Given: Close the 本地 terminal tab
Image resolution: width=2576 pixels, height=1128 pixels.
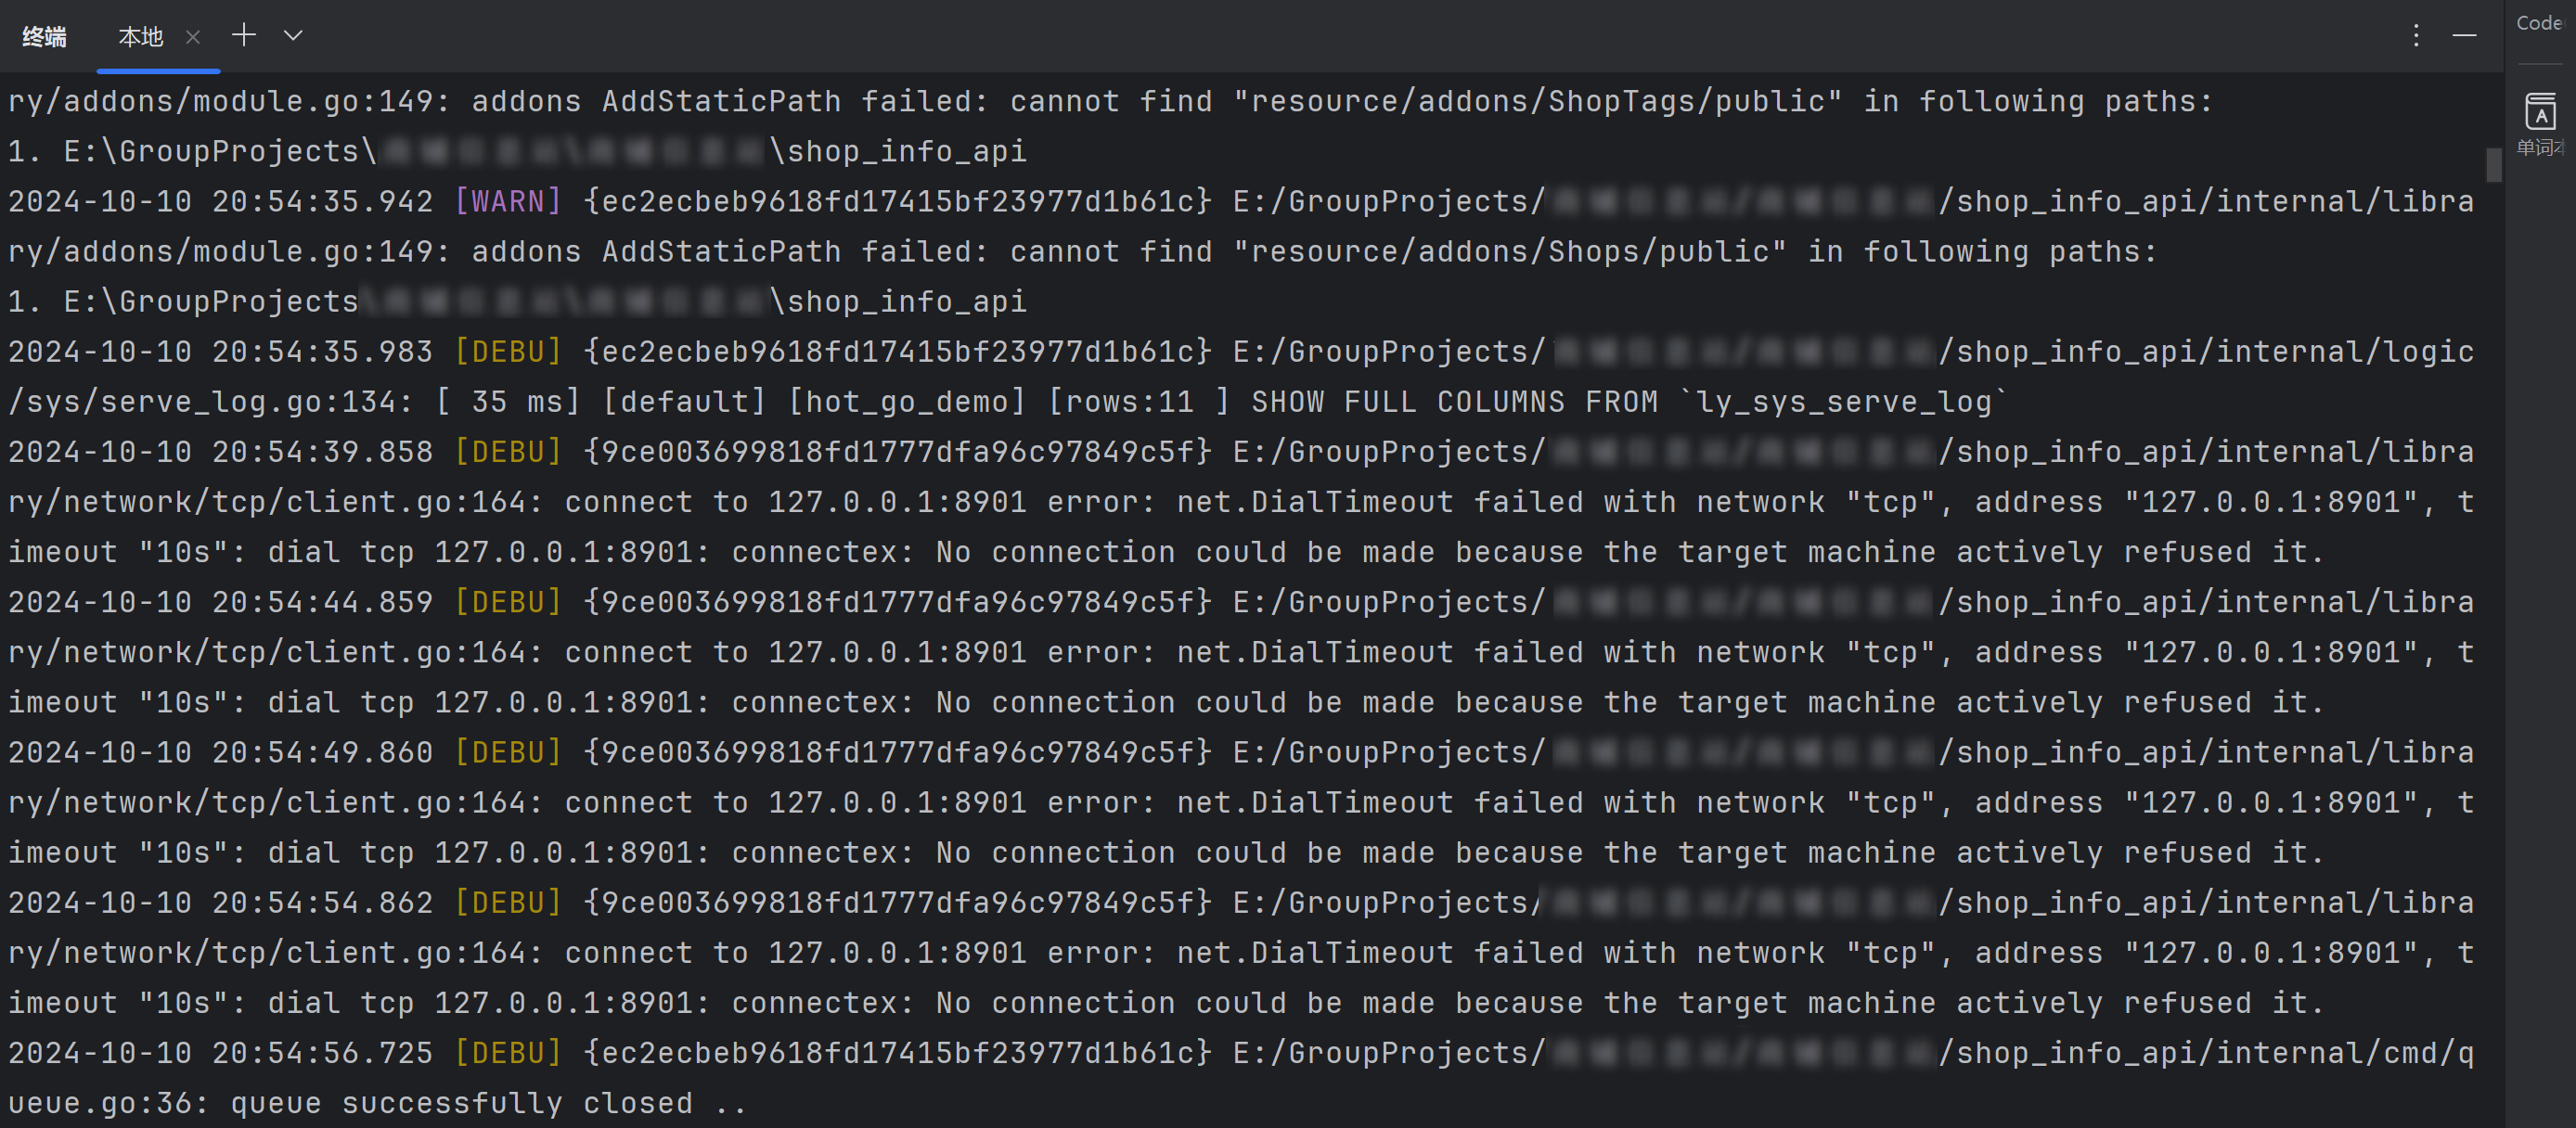Looking at the screenshot, I should coord(193,37).
